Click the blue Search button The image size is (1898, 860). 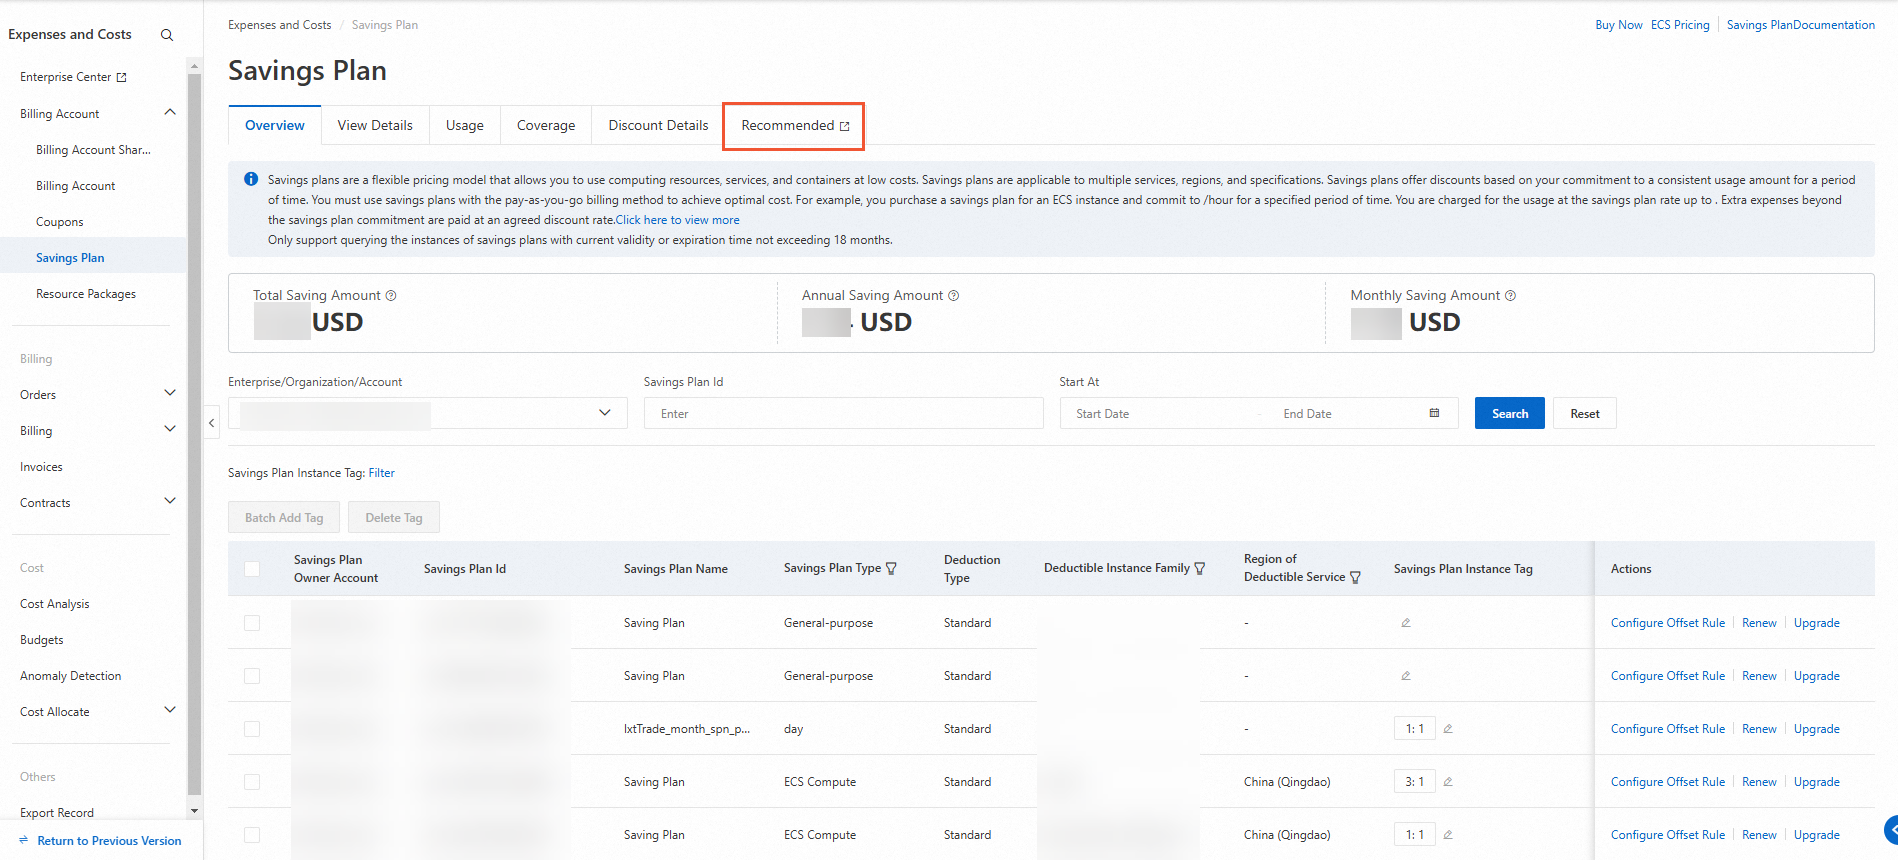pos(1510,413)
